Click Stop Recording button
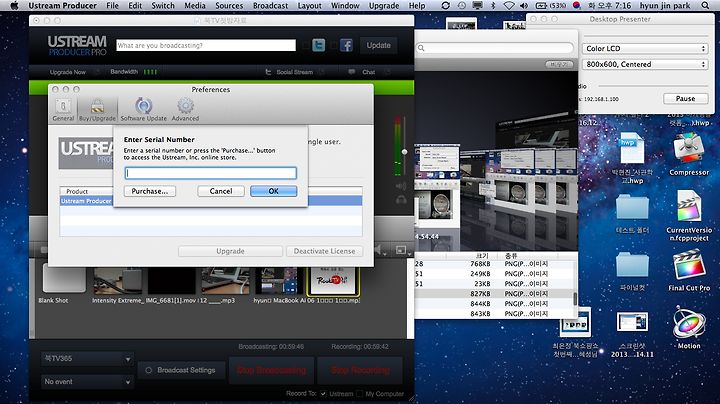This screenshot has width=720, height=404. tap(360, 370)
